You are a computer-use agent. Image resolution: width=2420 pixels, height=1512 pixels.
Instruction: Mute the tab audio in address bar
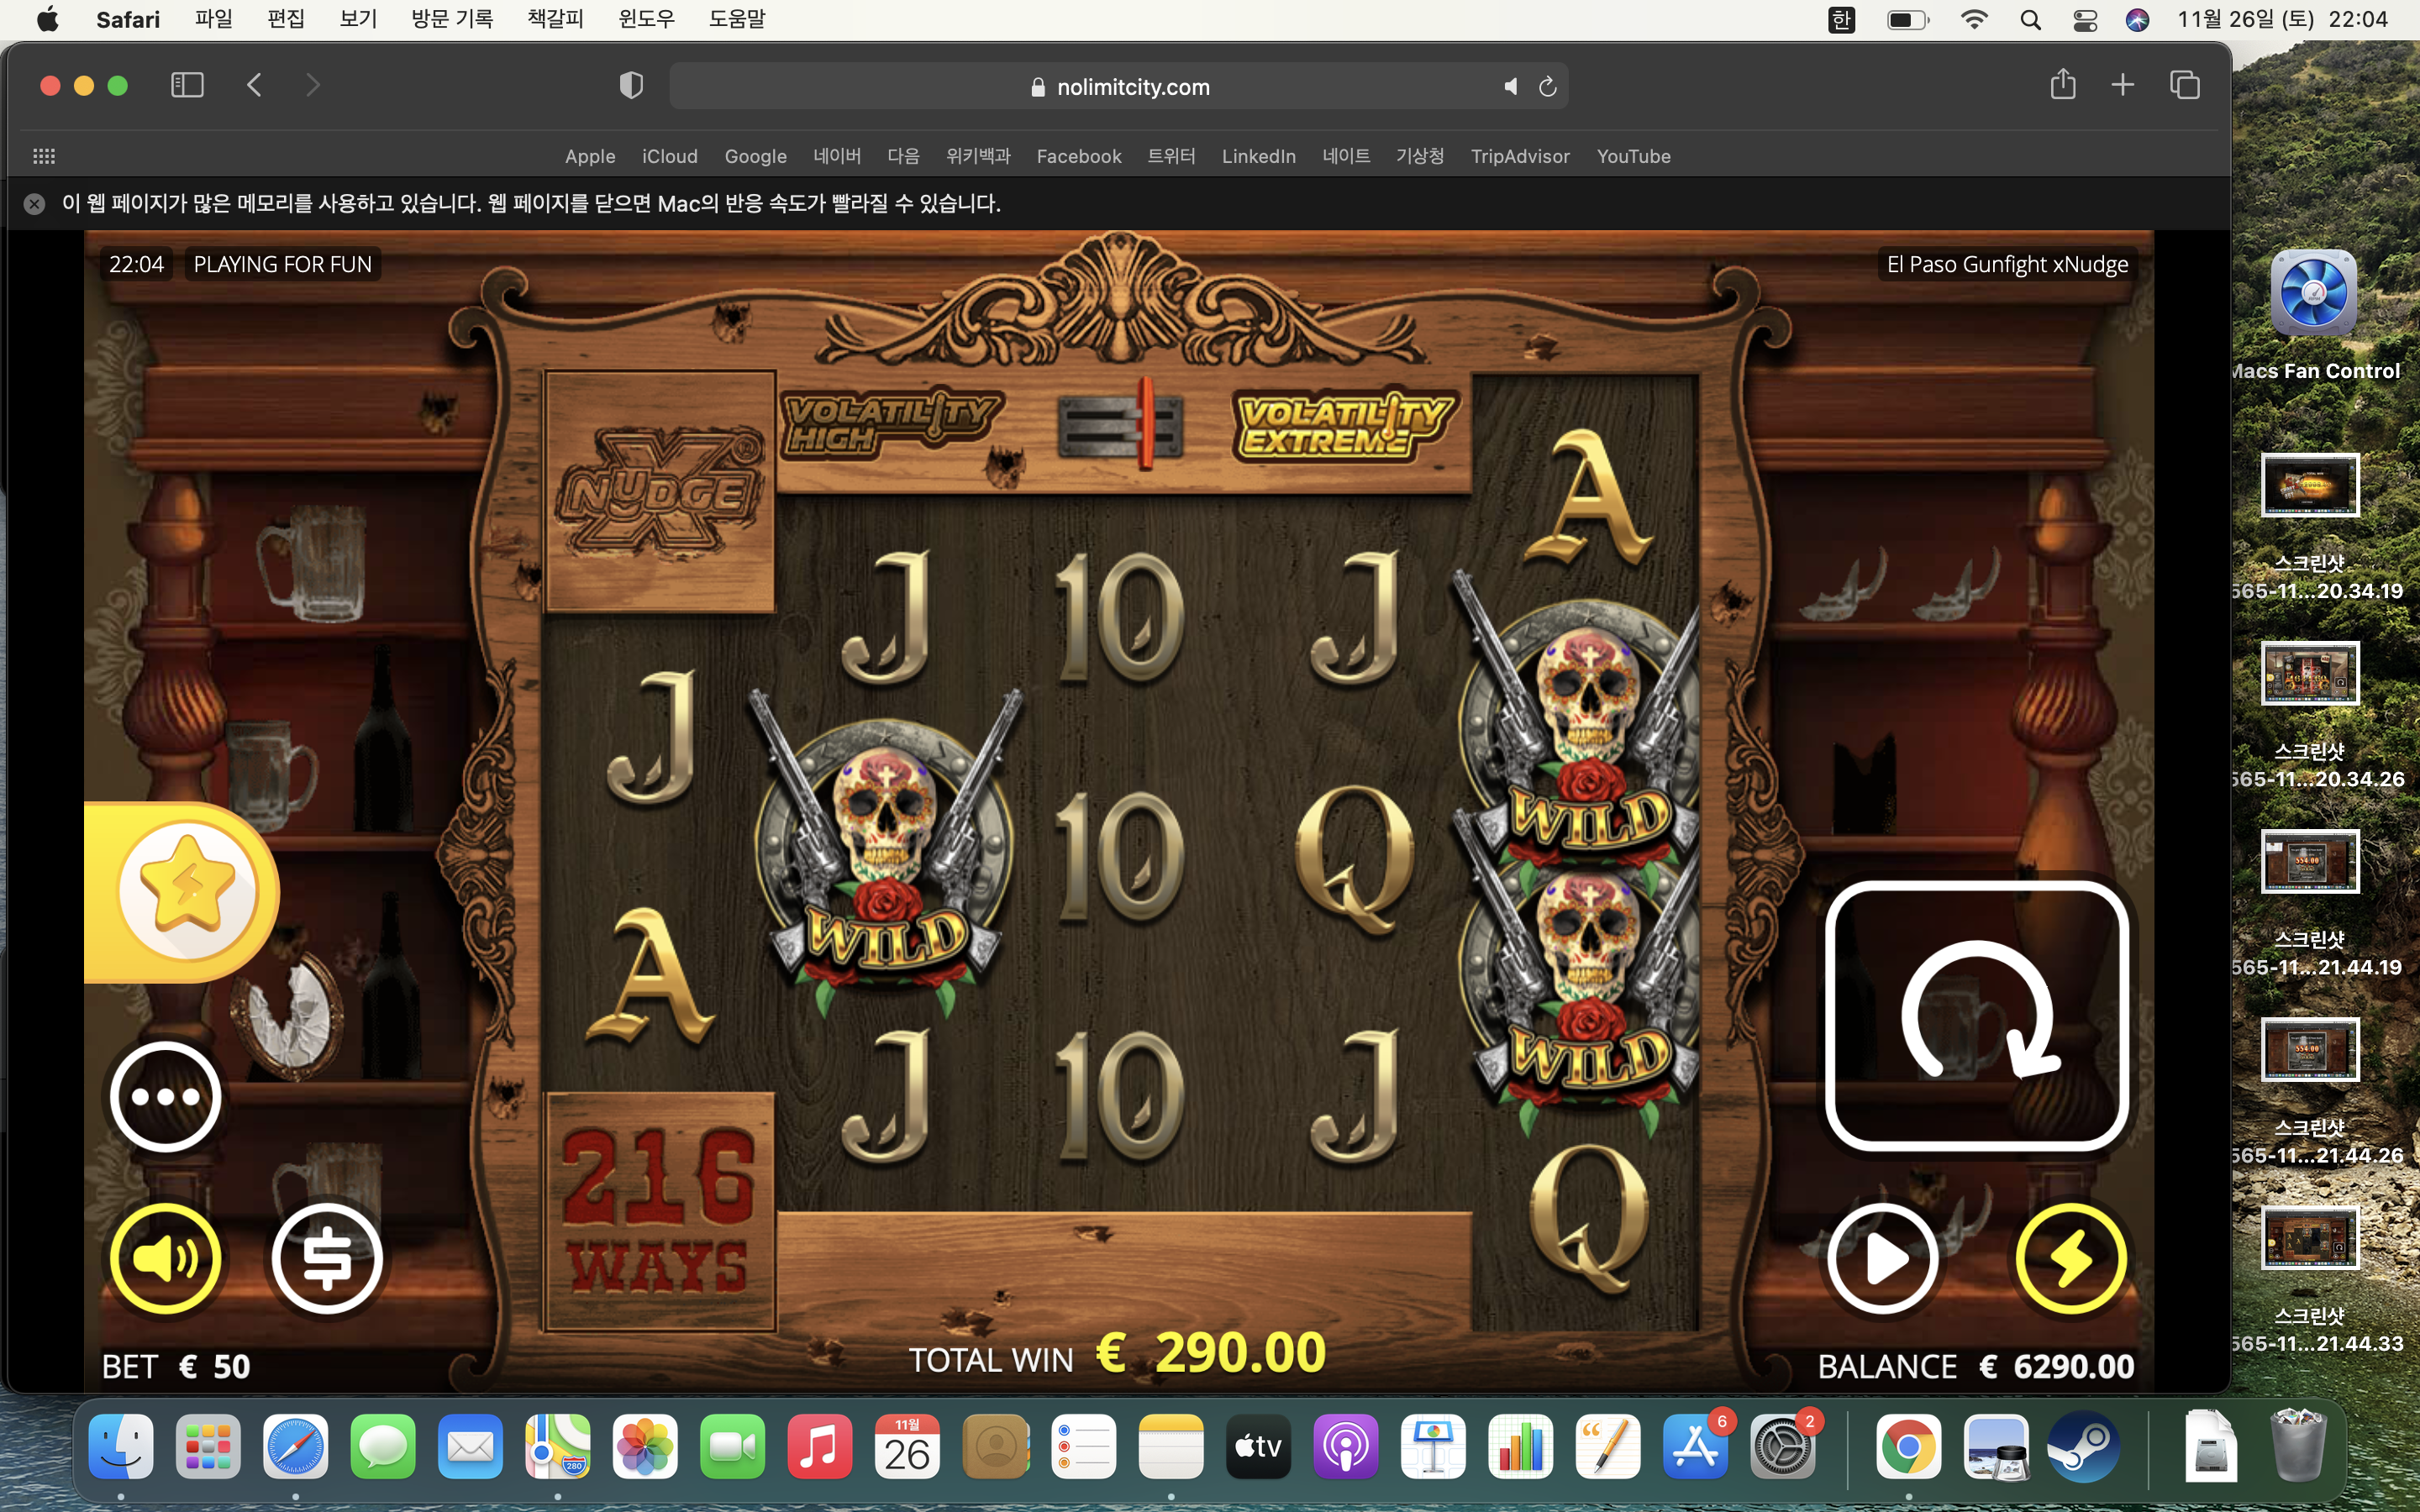1510,87
